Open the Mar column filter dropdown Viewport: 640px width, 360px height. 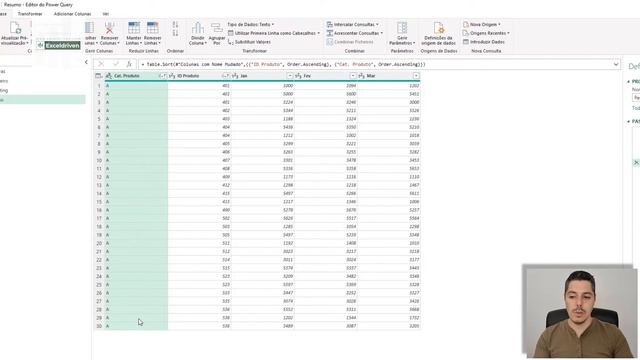pos(416,76)
